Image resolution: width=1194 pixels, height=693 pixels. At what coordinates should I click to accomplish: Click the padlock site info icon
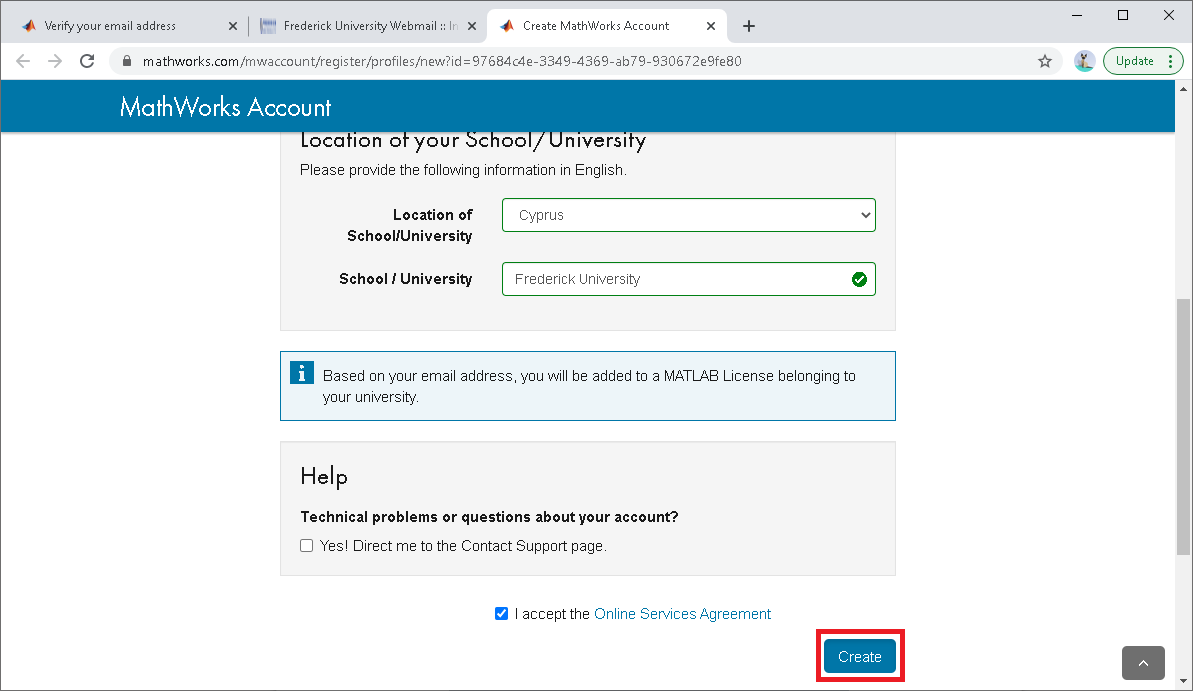click(x=127, y=61)
